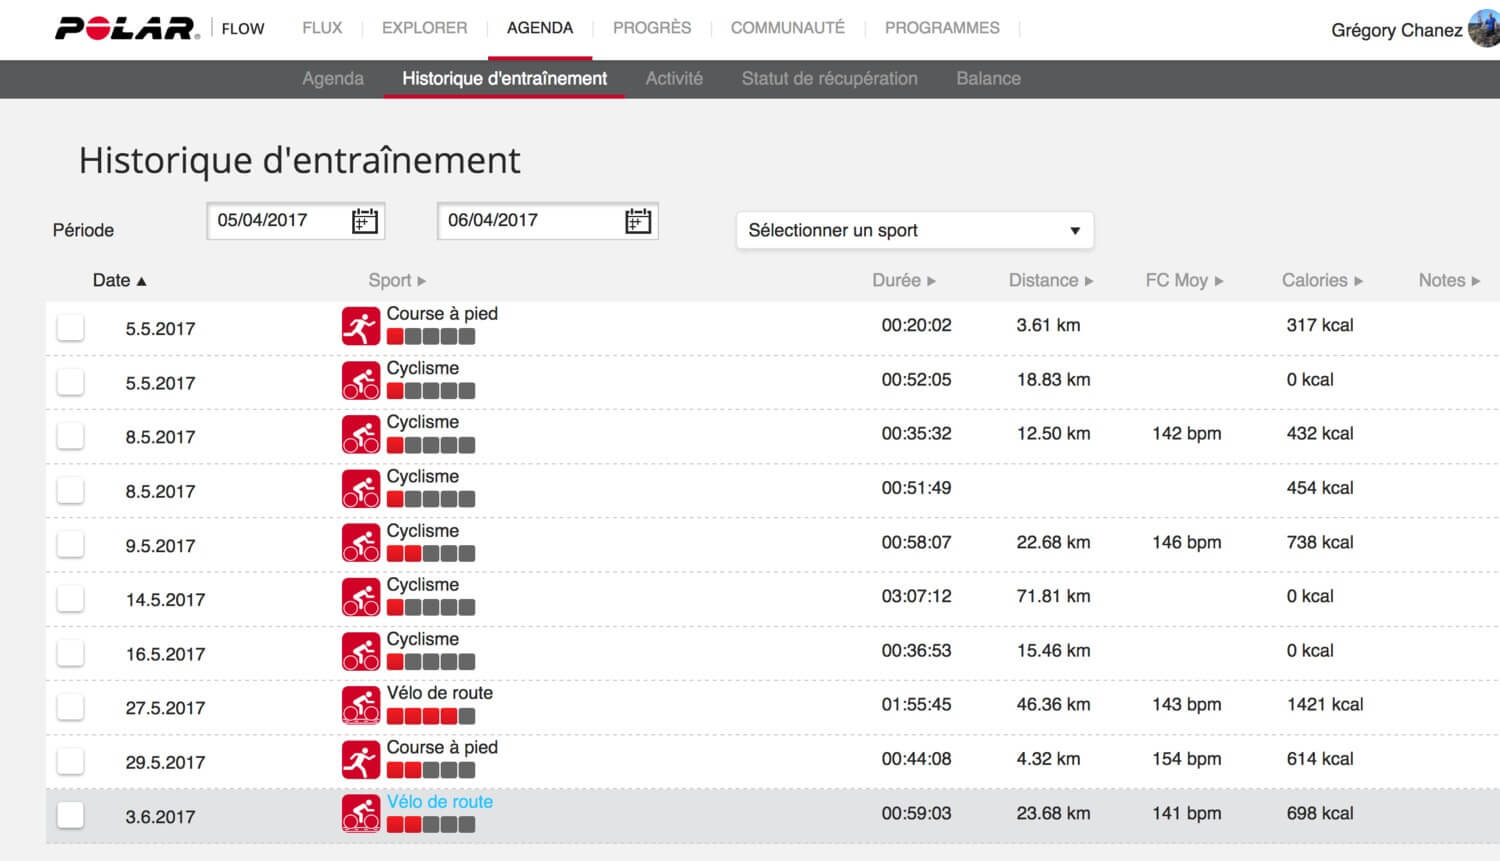Screen dimensions: 1500x861
Task: Click the 154 bpm heart rate value
Action: [x=1186, y=759]
